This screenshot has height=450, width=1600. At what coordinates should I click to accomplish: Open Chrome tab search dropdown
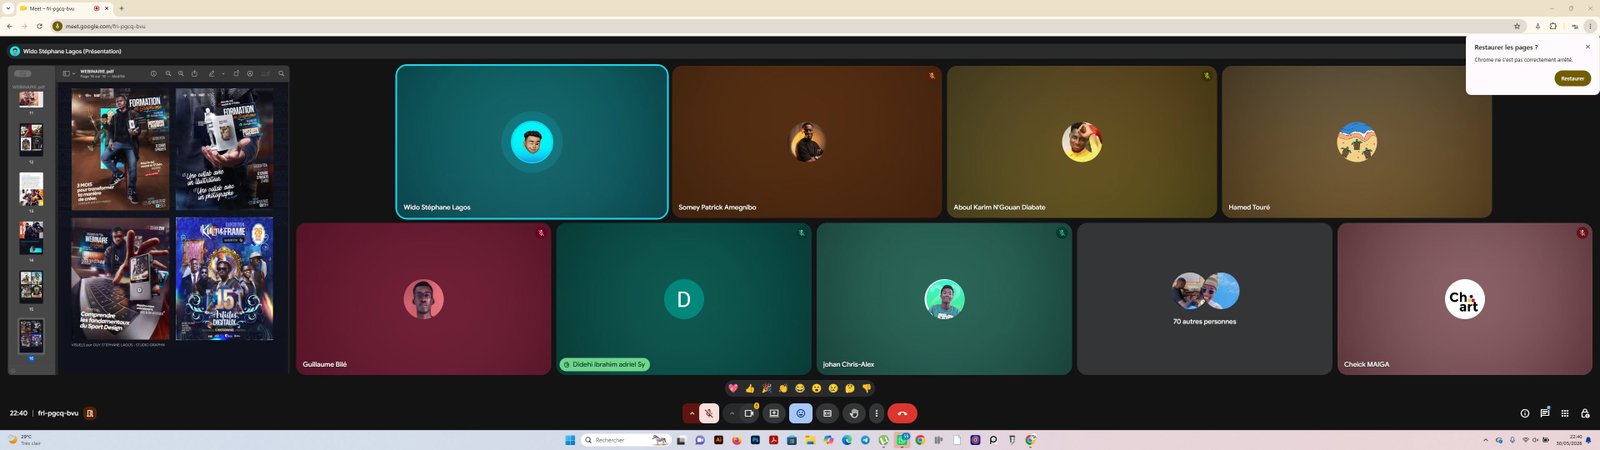point(8,8)
